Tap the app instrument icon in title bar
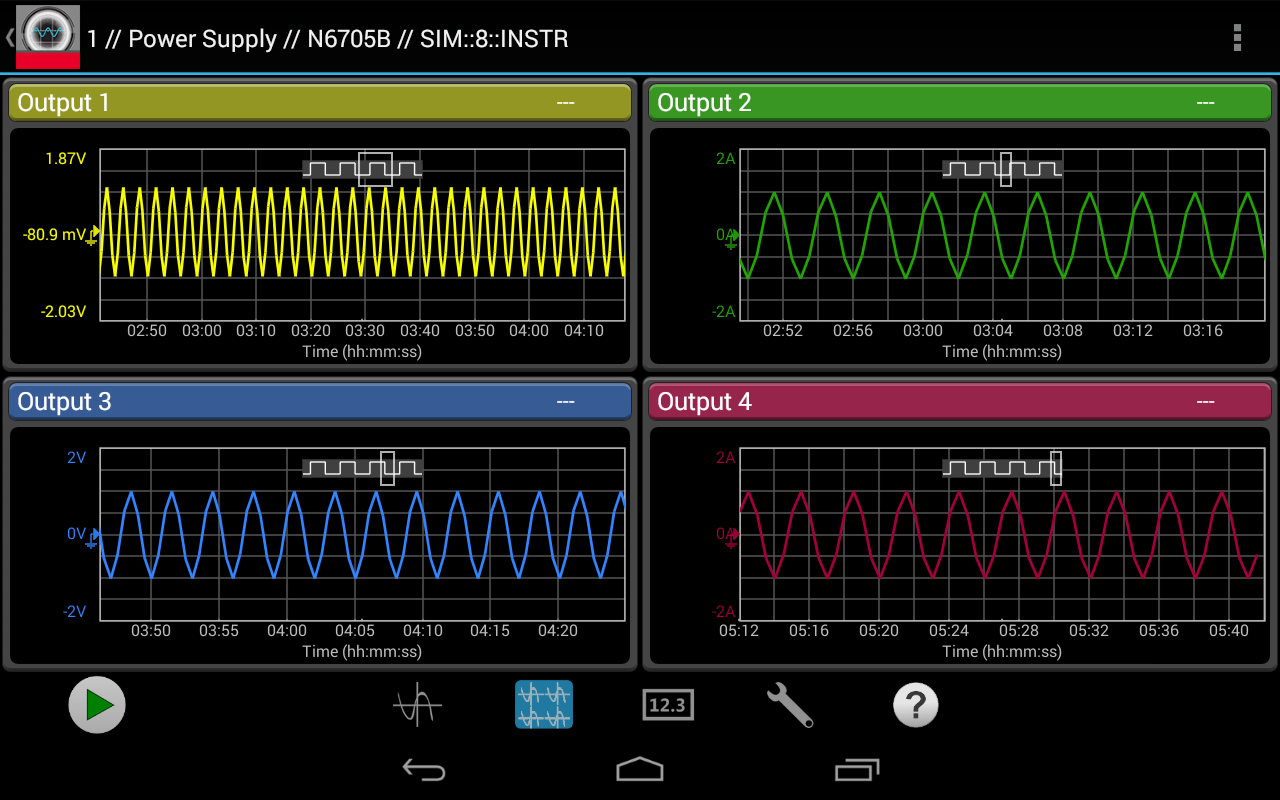The width and height of the screenshot is (1280, 800). point(48,37)
